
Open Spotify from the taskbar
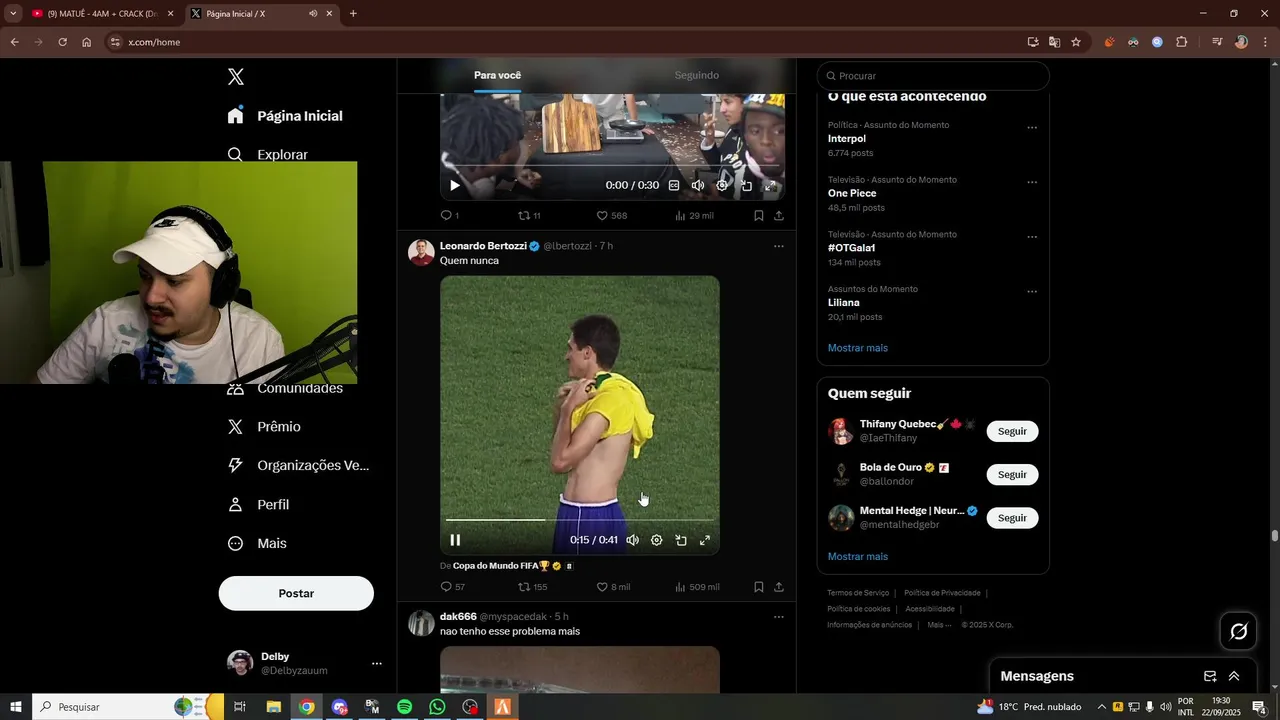pyautogui.click(x=405, y=707)
